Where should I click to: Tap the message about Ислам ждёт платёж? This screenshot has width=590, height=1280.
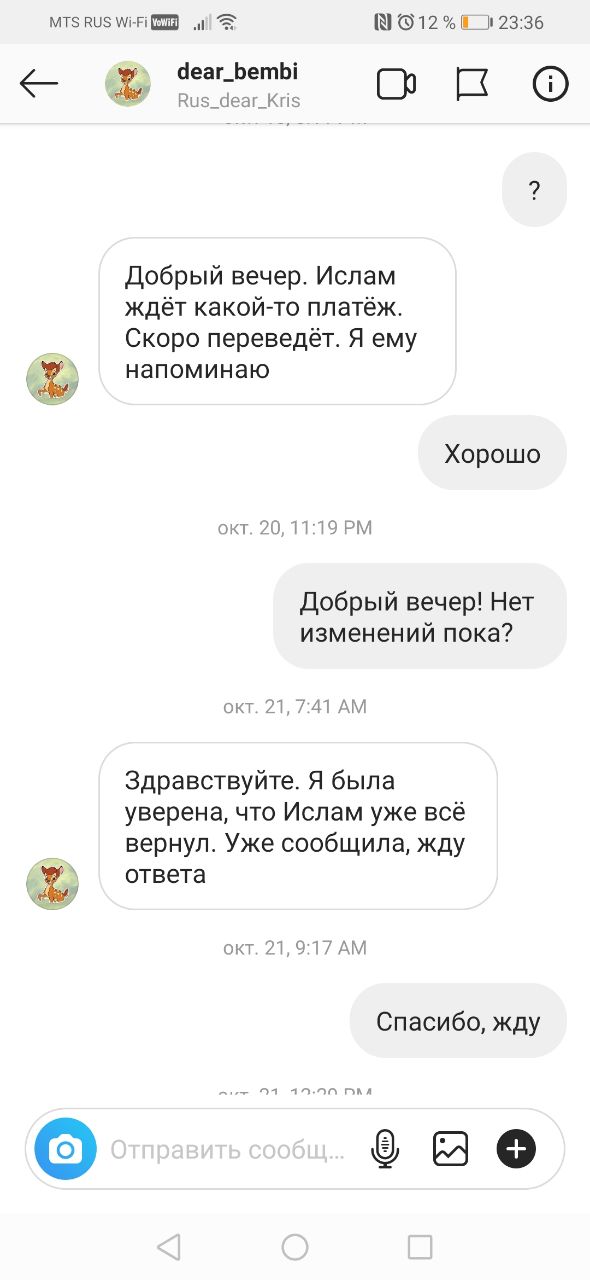pyautogui.click(x=277, y=321)
